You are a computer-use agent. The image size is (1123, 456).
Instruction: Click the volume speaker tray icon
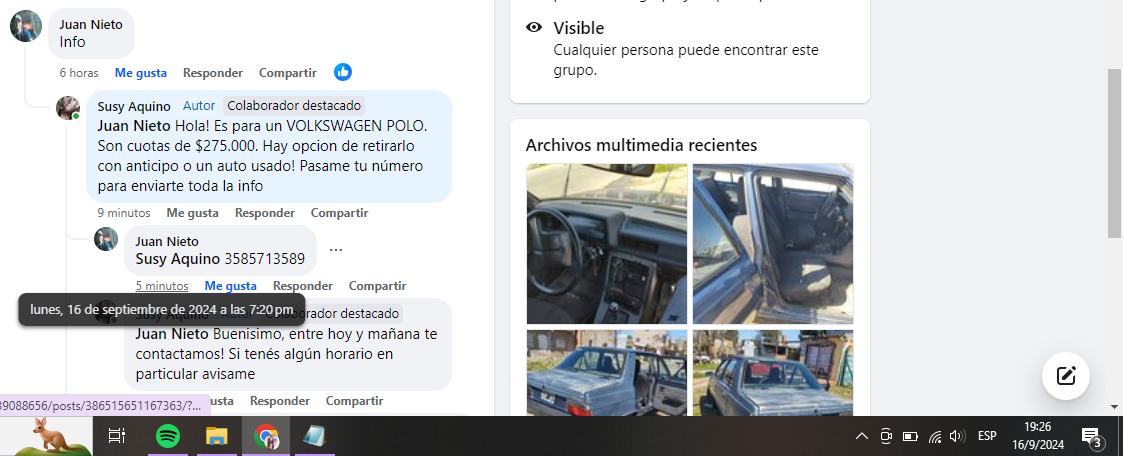point(957,436)
